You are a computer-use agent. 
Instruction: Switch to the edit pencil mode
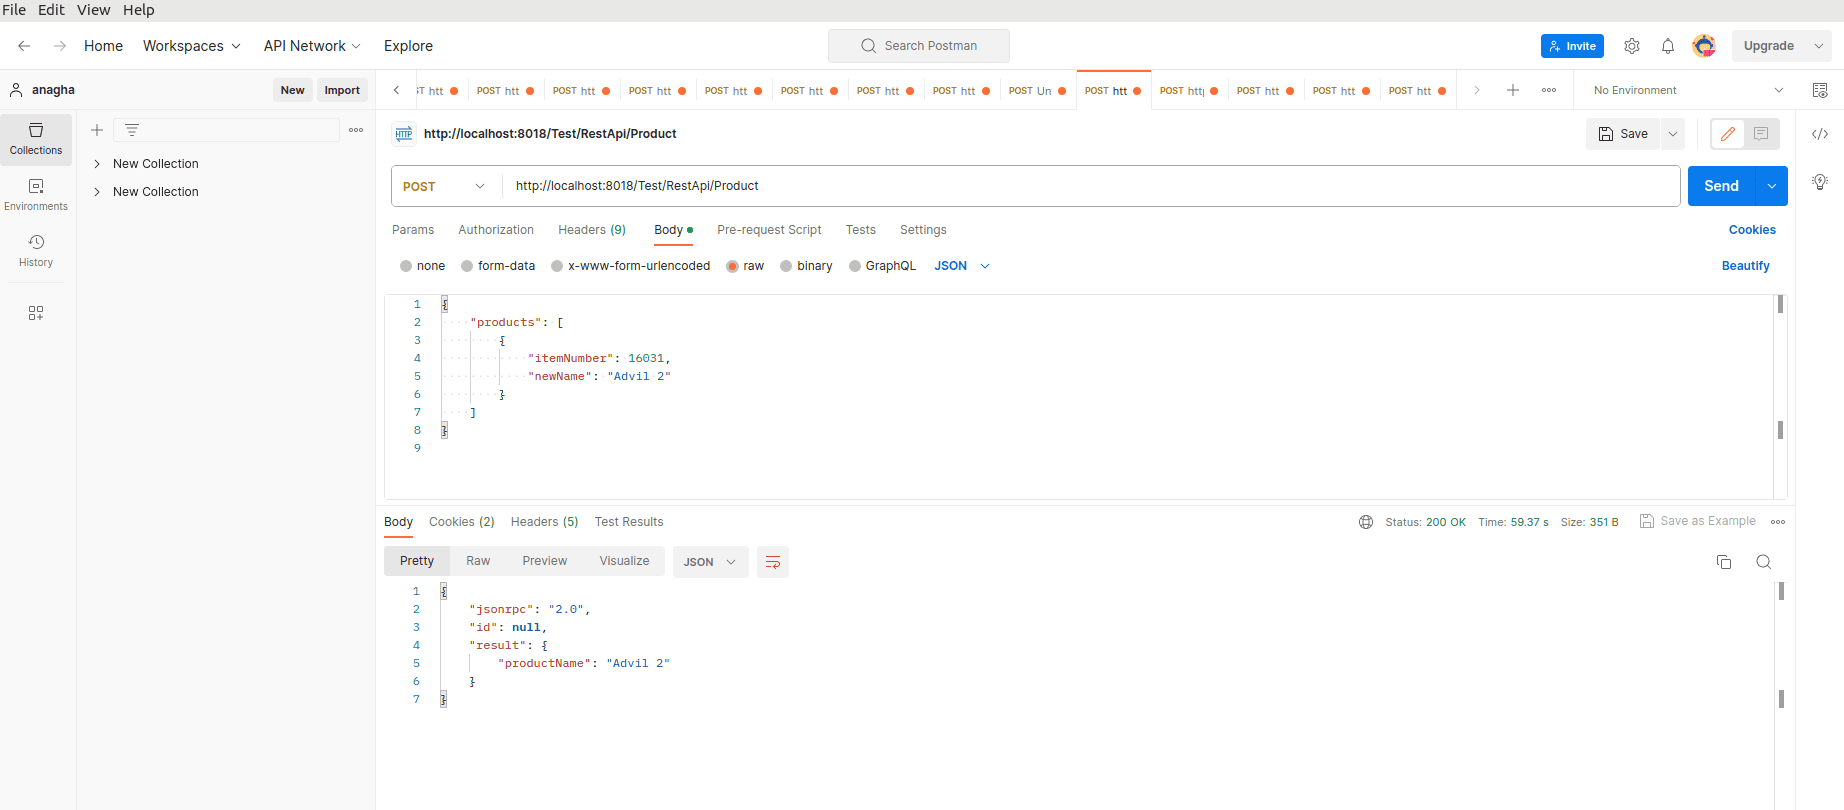pyautogui.click(x=1728, y=134)
